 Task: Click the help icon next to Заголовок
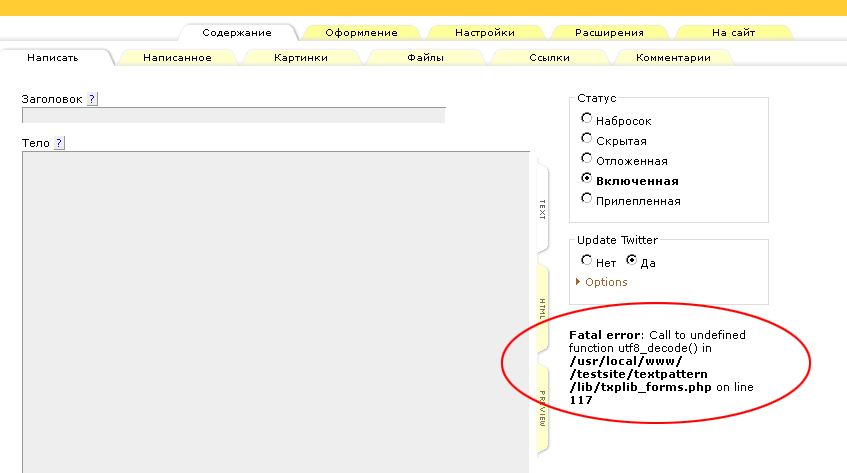click(x=92, y=99)
